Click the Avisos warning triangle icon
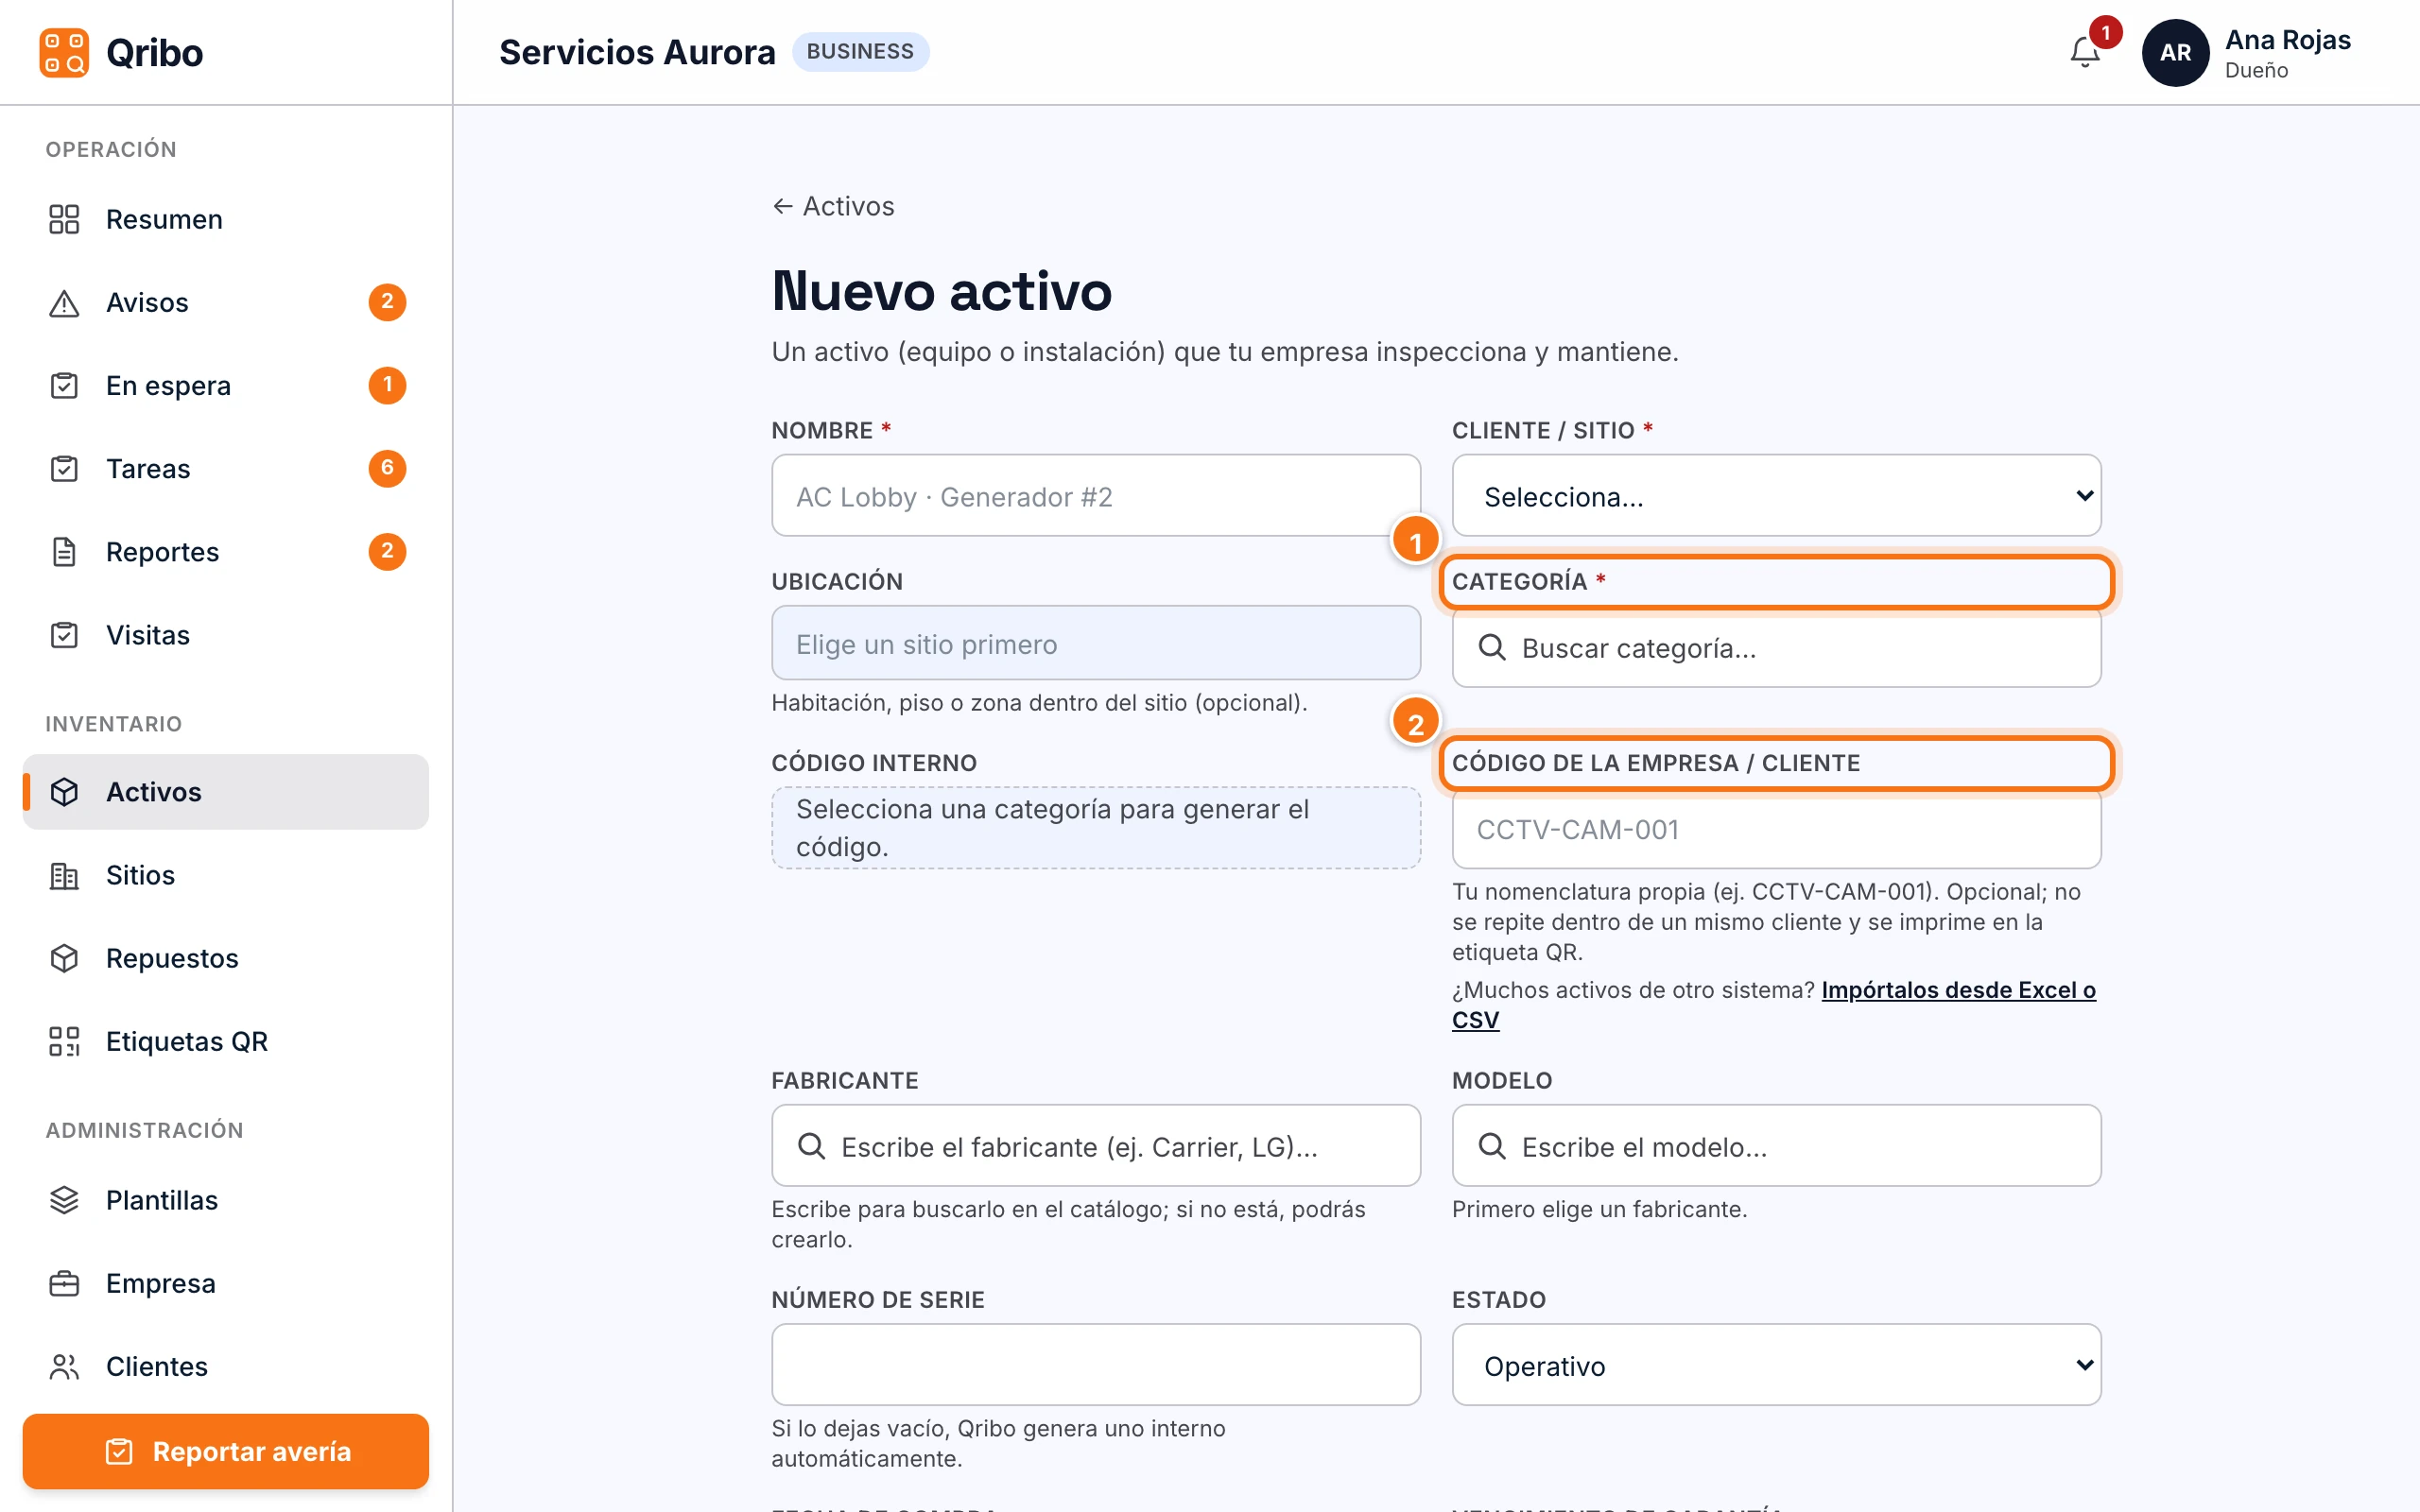The height and width of the screenshot is (1512, 2420). 64,302
